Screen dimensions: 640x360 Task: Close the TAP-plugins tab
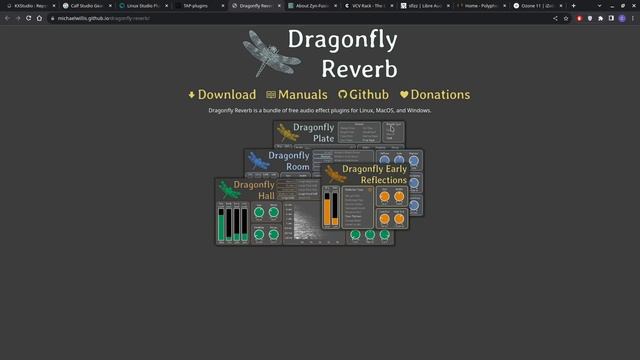pyautogui.click(x=222, y=6)
